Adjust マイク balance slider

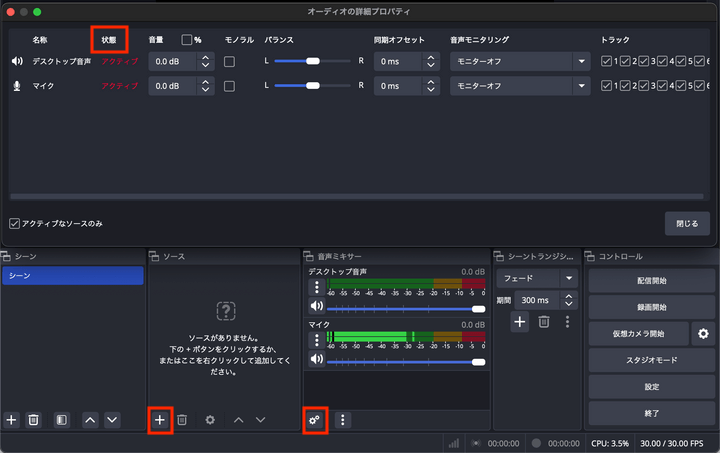[x=312, y=85]
